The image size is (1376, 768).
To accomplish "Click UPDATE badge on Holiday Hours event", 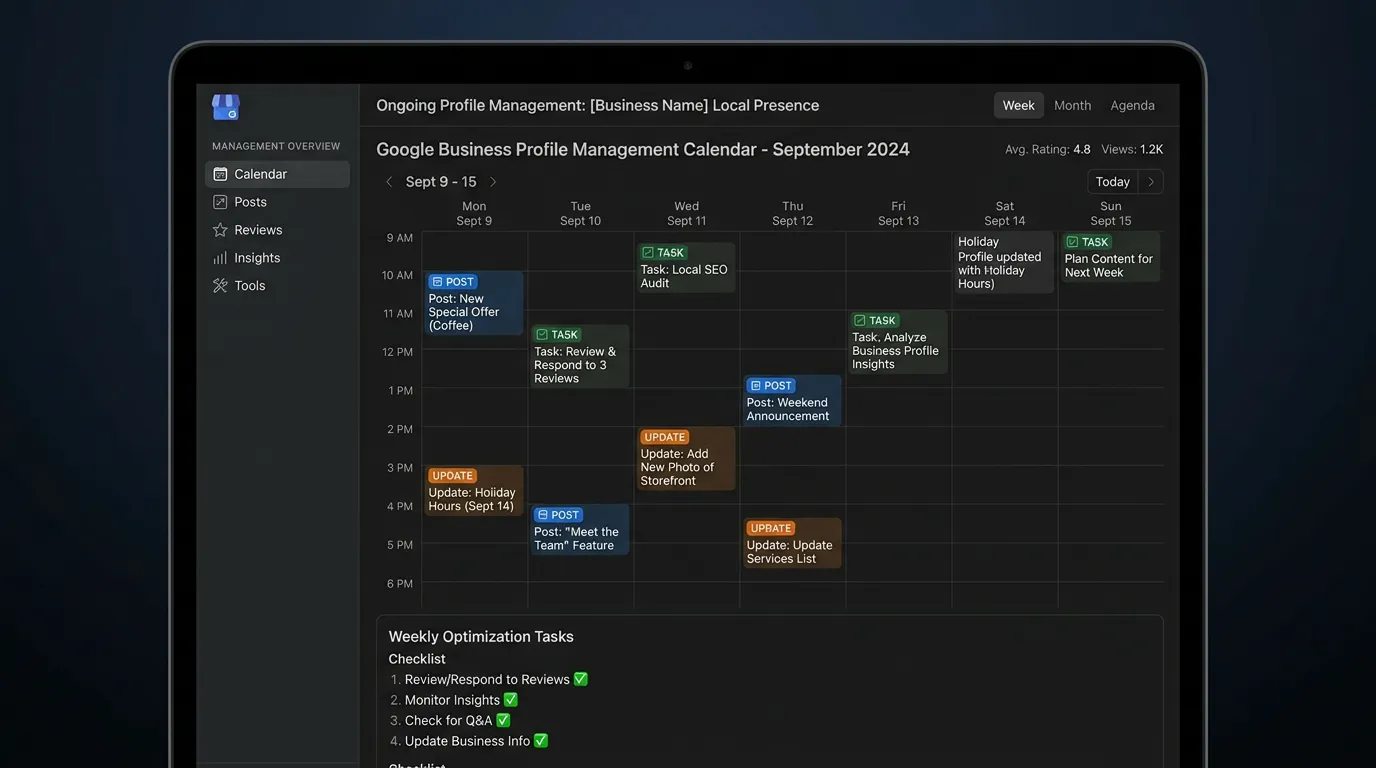I will (x=453, y=476).
